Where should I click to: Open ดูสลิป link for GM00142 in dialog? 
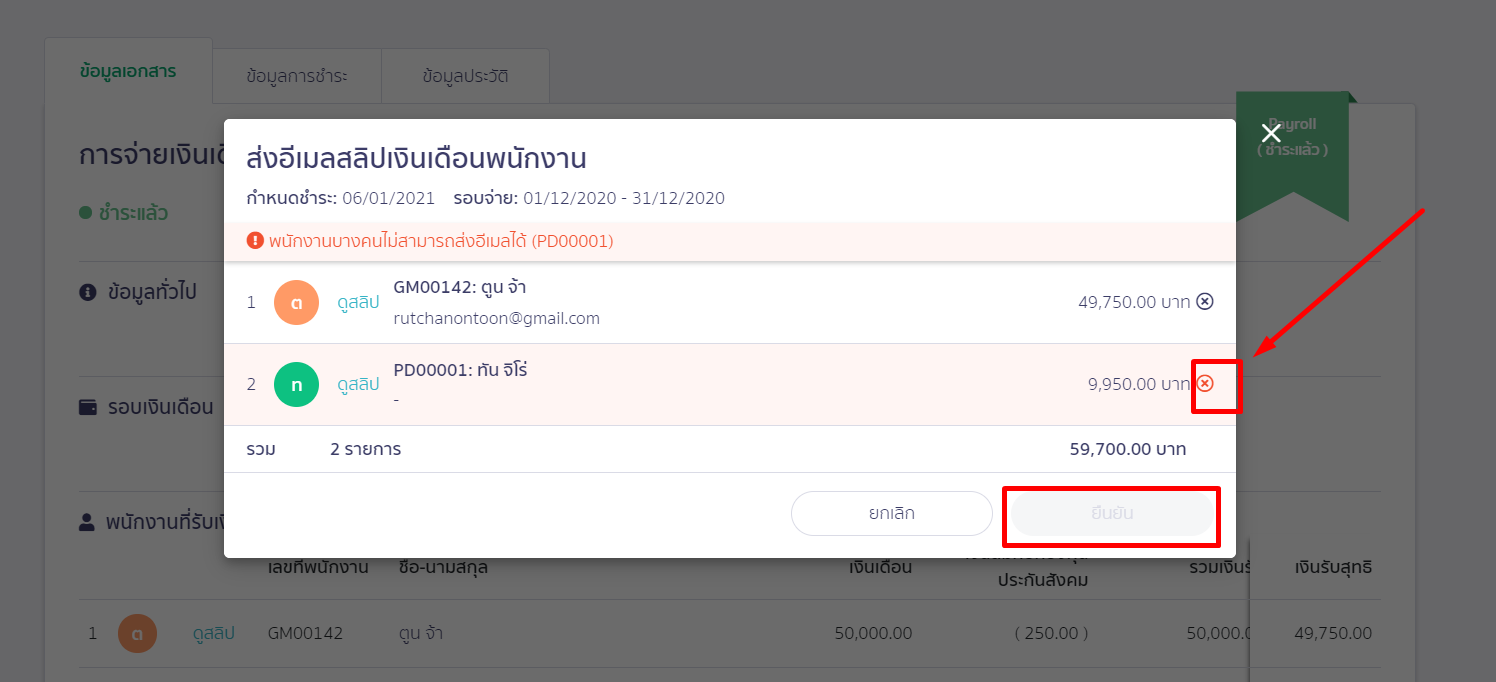point(358,302)
